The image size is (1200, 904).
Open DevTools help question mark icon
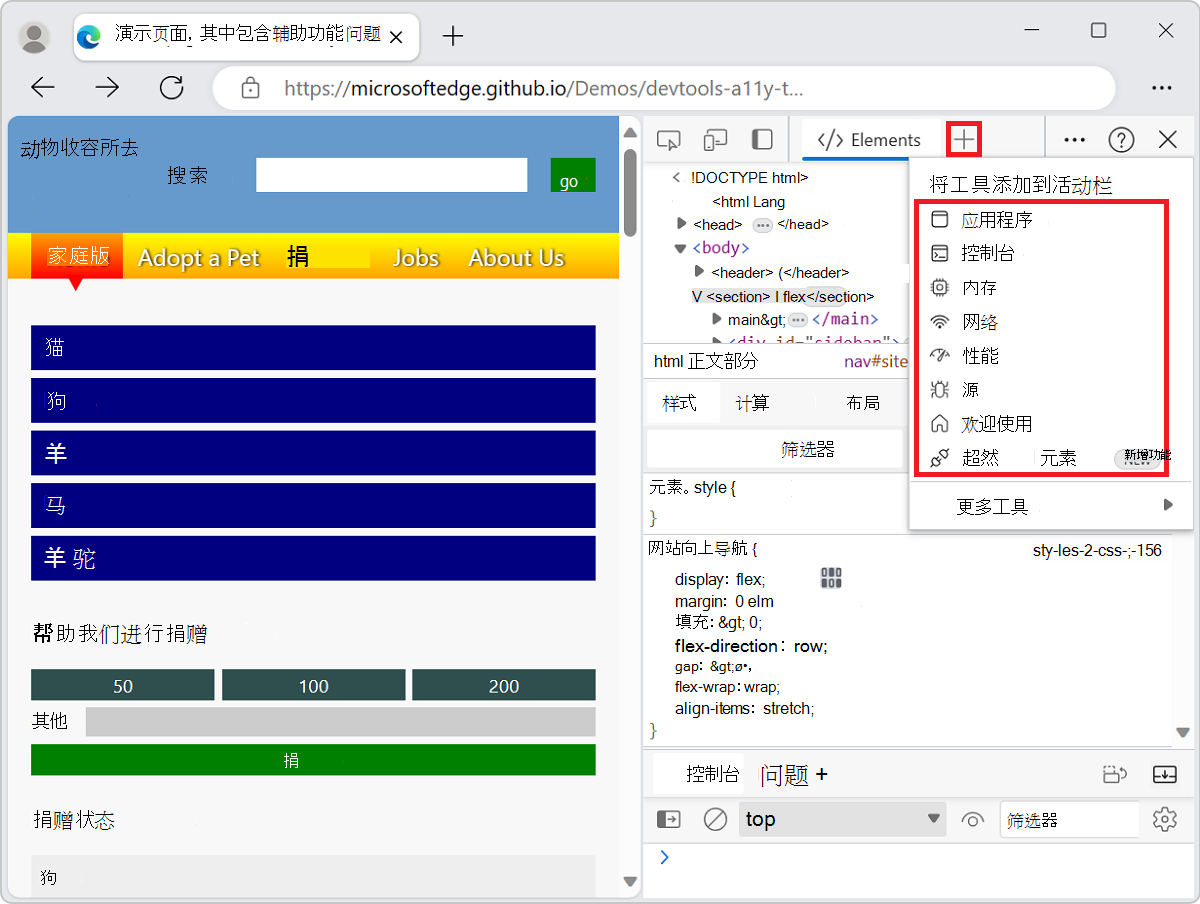(1122, 140)
